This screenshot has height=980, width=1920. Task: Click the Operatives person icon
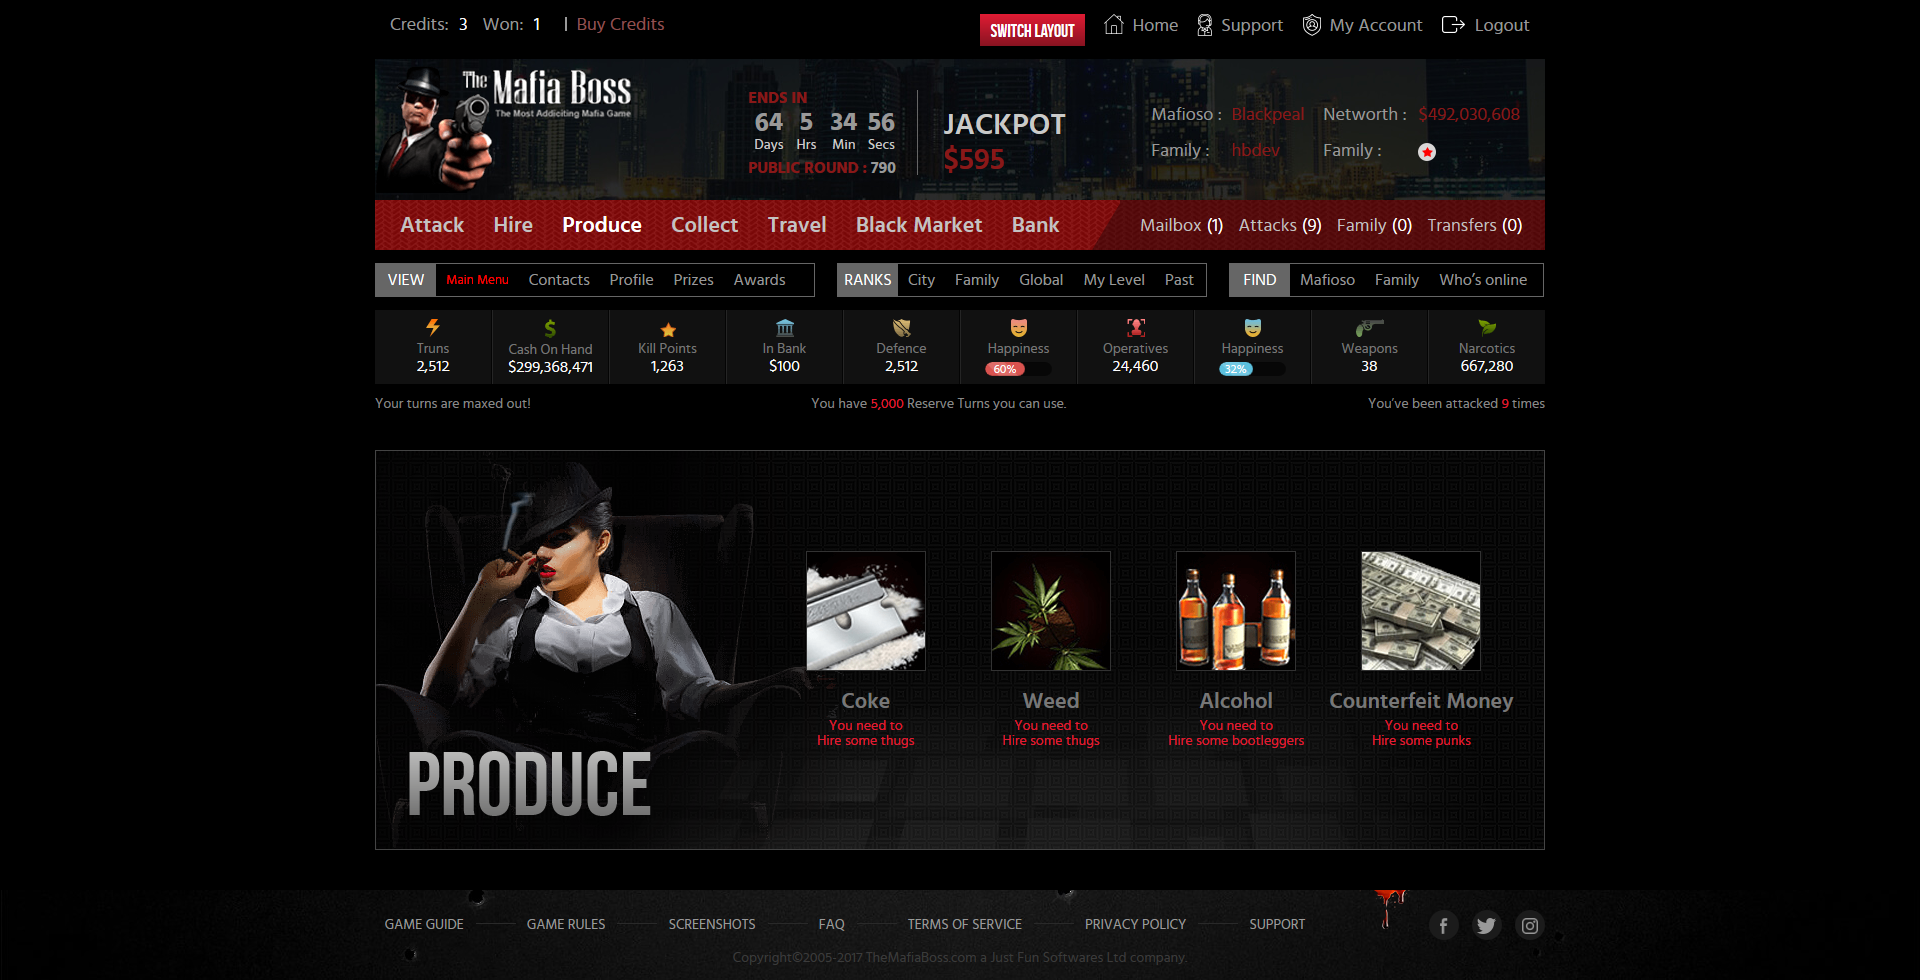click(1136, 327)
